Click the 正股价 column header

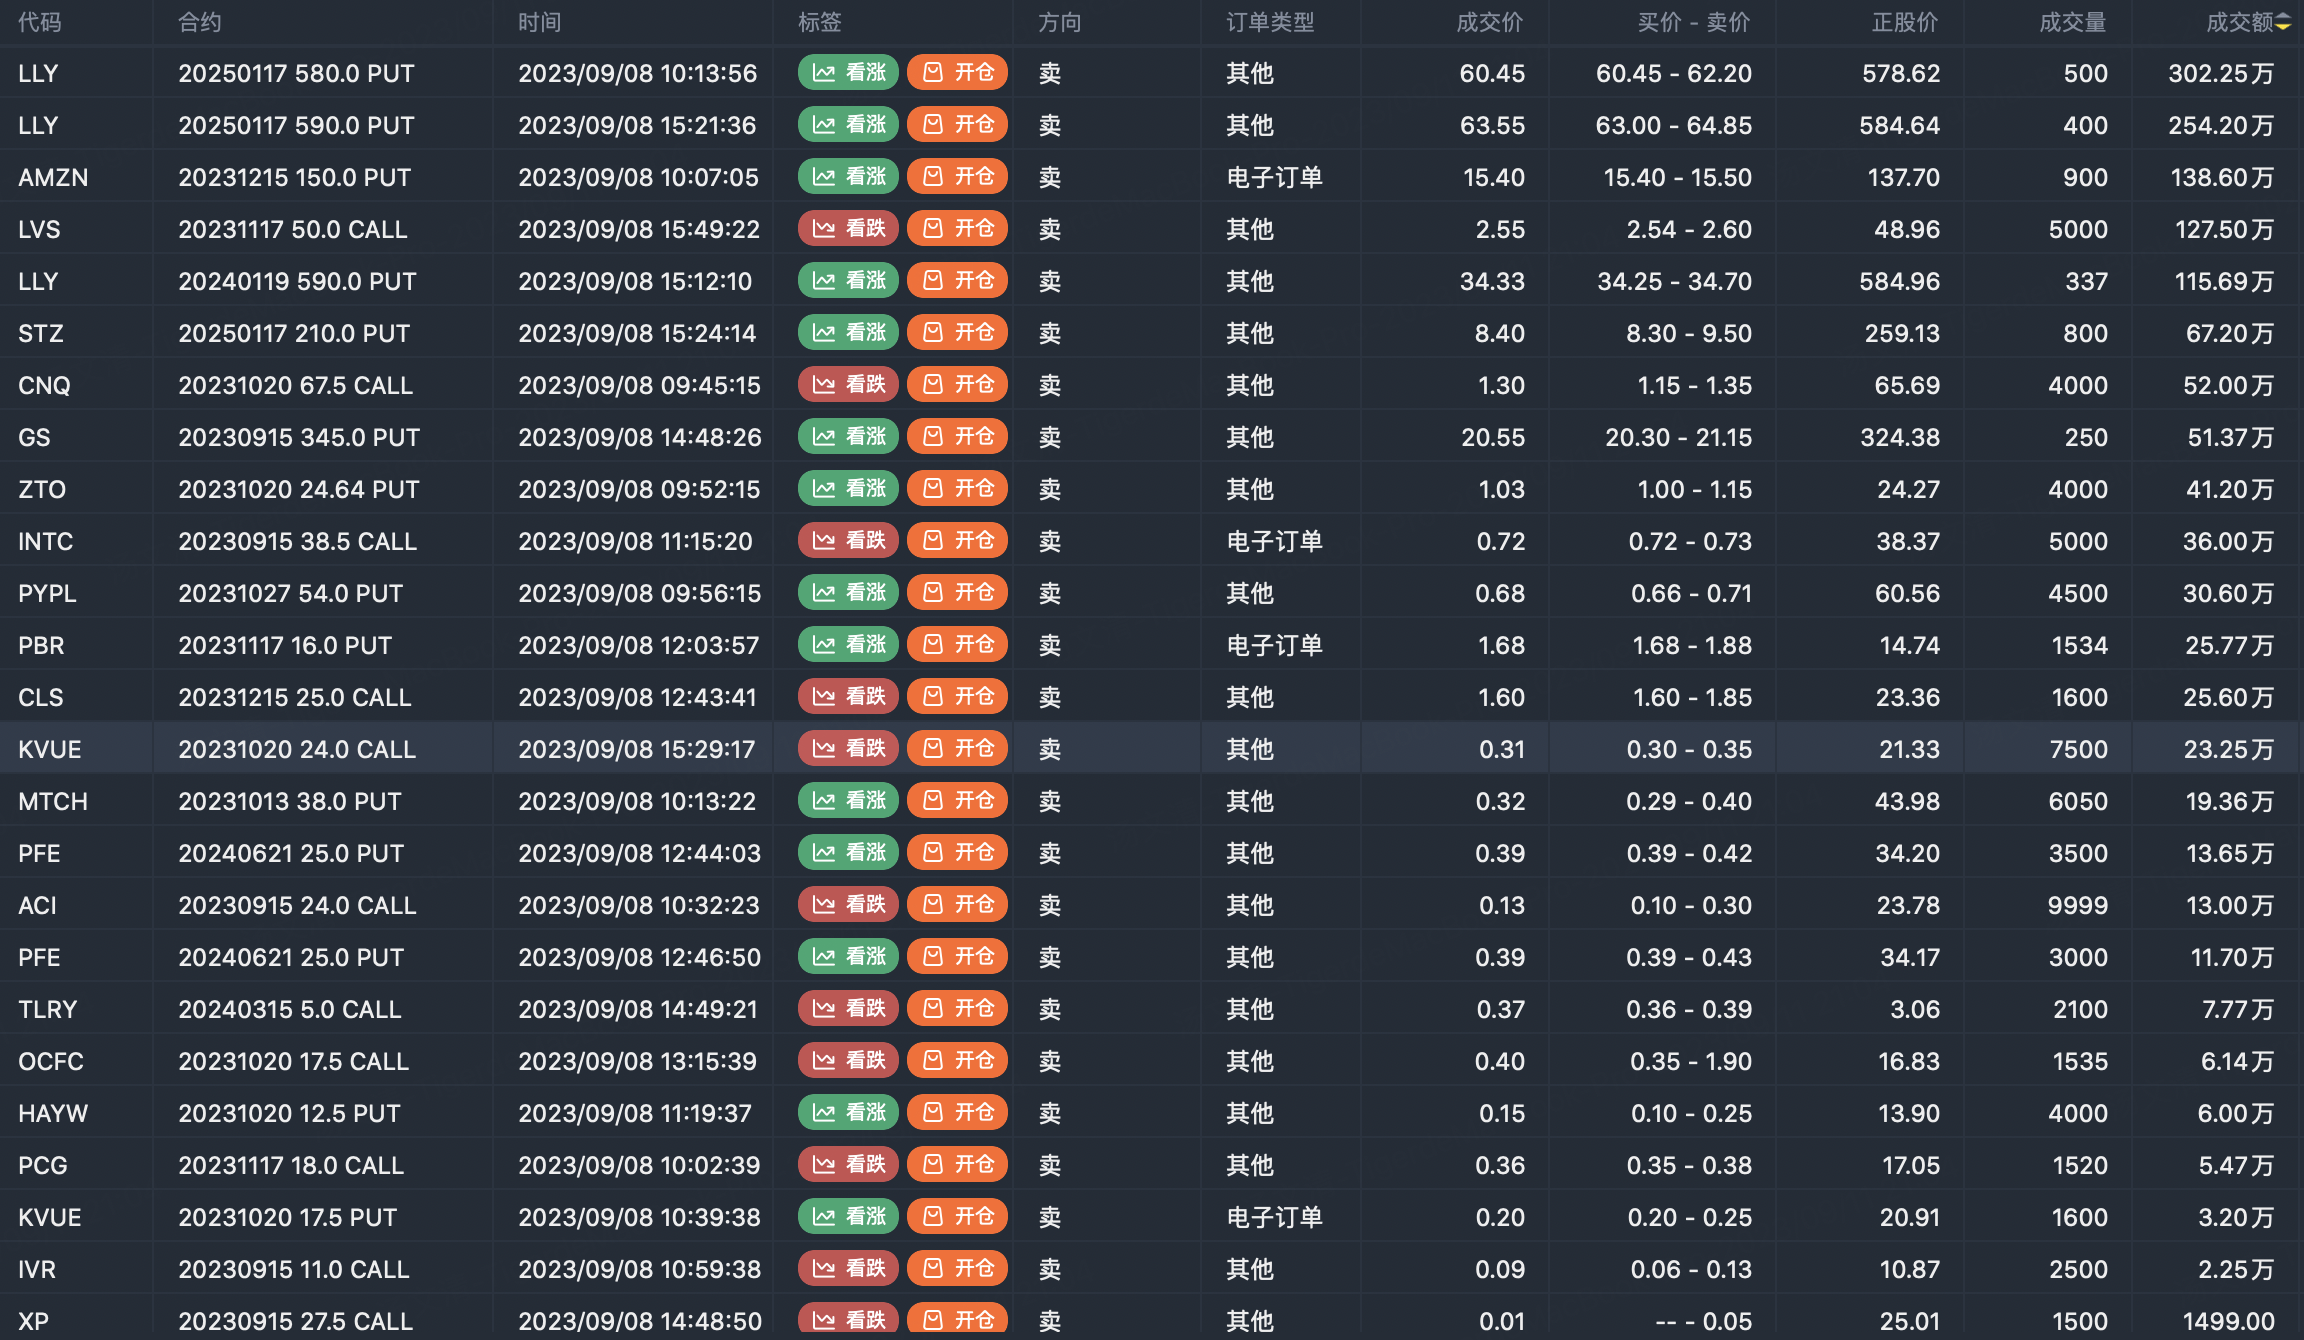pyautogui.click(x=1904, y=23)
